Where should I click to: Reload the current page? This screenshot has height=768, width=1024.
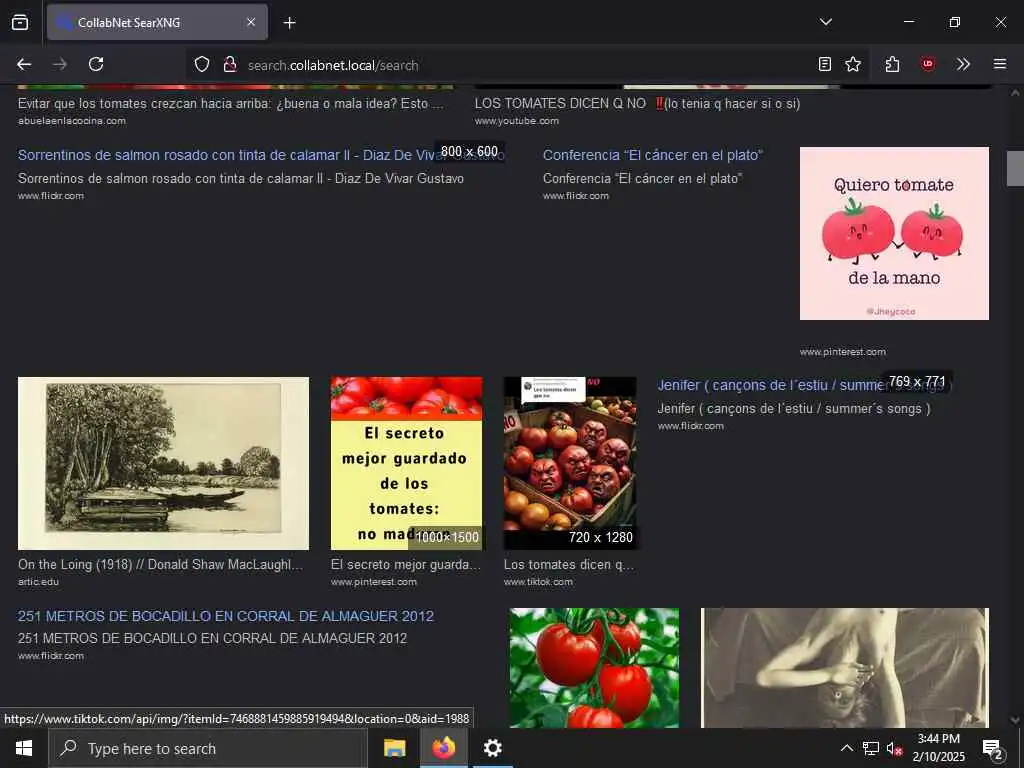pos(96,64)
